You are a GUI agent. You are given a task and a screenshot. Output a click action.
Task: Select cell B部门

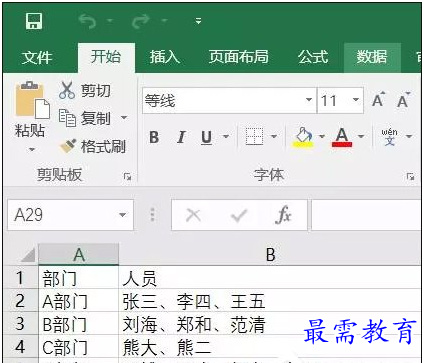coord(79,324)
